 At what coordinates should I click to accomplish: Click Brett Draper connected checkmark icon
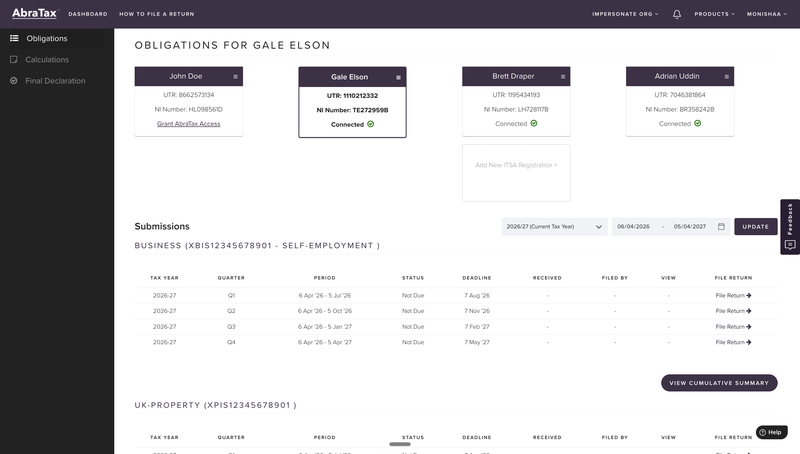coord(534,123)
